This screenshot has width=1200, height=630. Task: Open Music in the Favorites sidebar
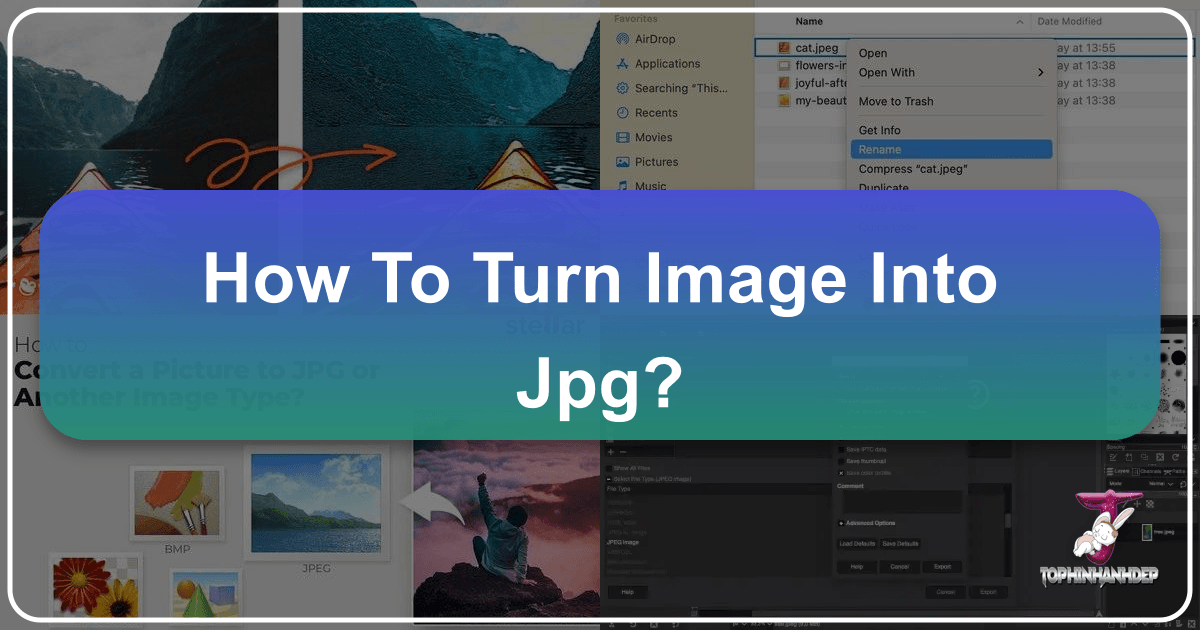coord(653,186)
